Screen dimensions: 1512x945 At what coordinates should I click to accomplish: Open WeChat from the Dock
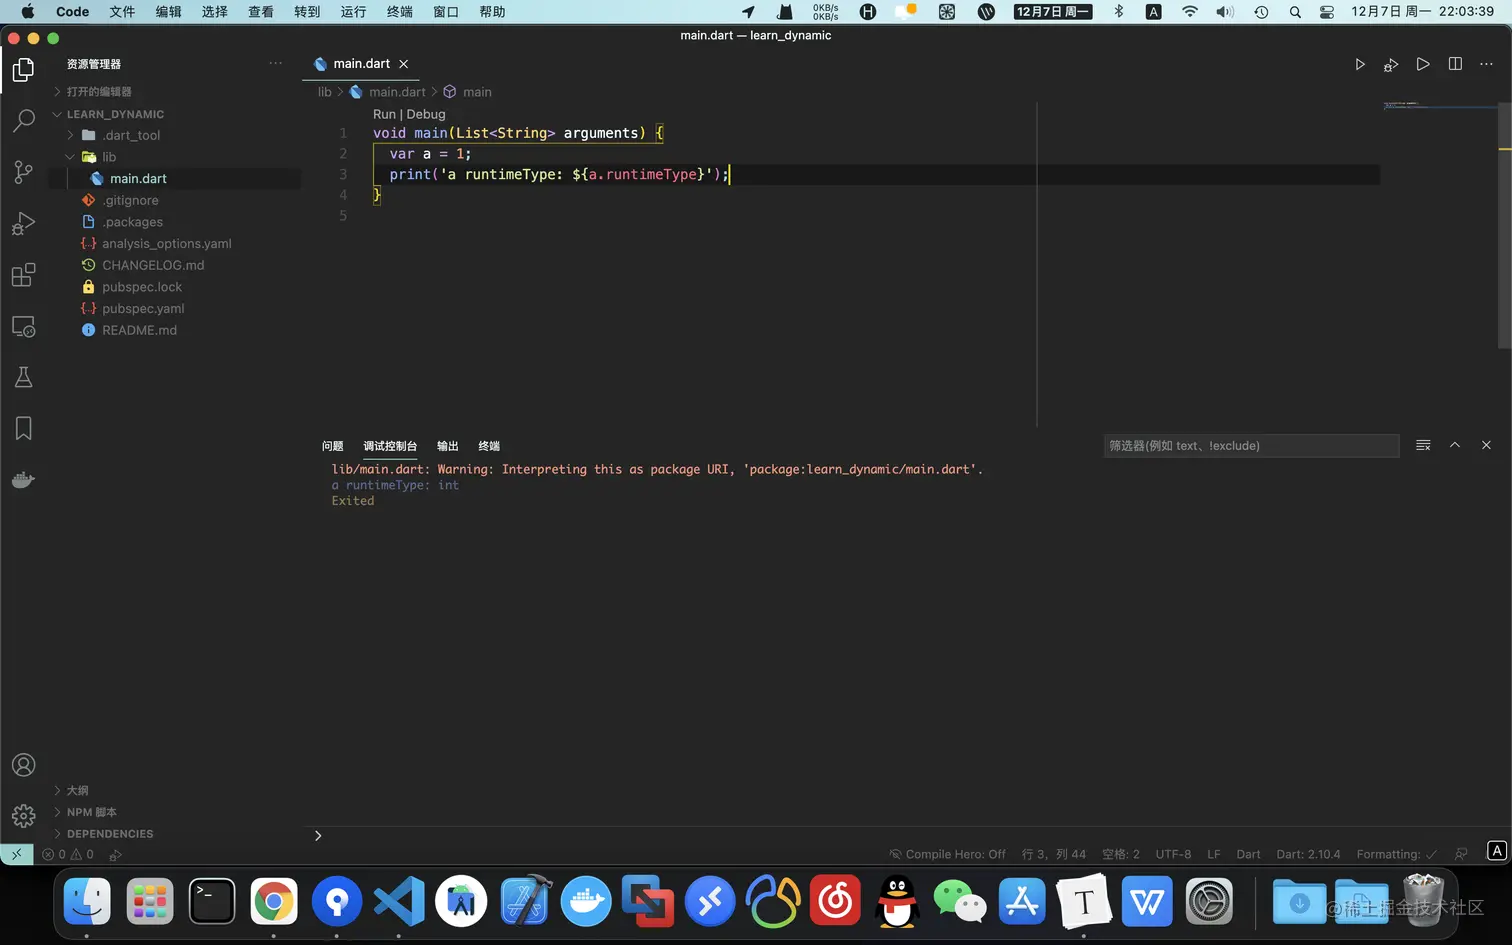click(960, 901)
